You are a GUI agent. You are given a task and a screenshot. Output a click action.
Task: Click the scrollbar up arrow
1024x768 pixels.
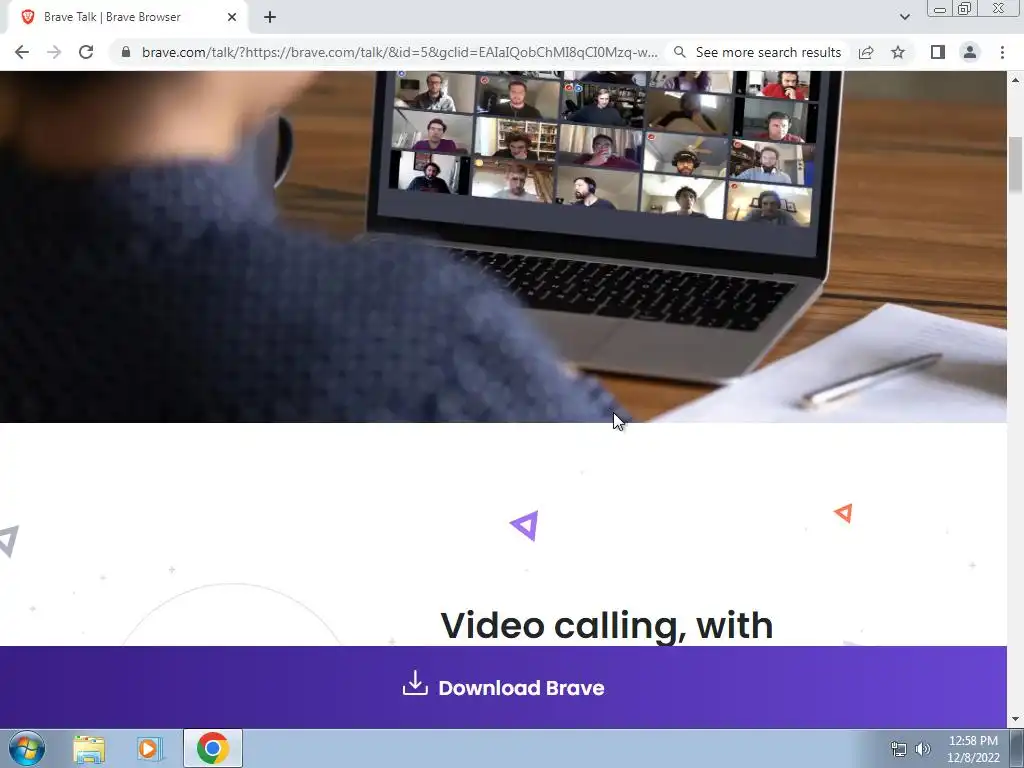pyautogui.click(x=1016, y=80)
